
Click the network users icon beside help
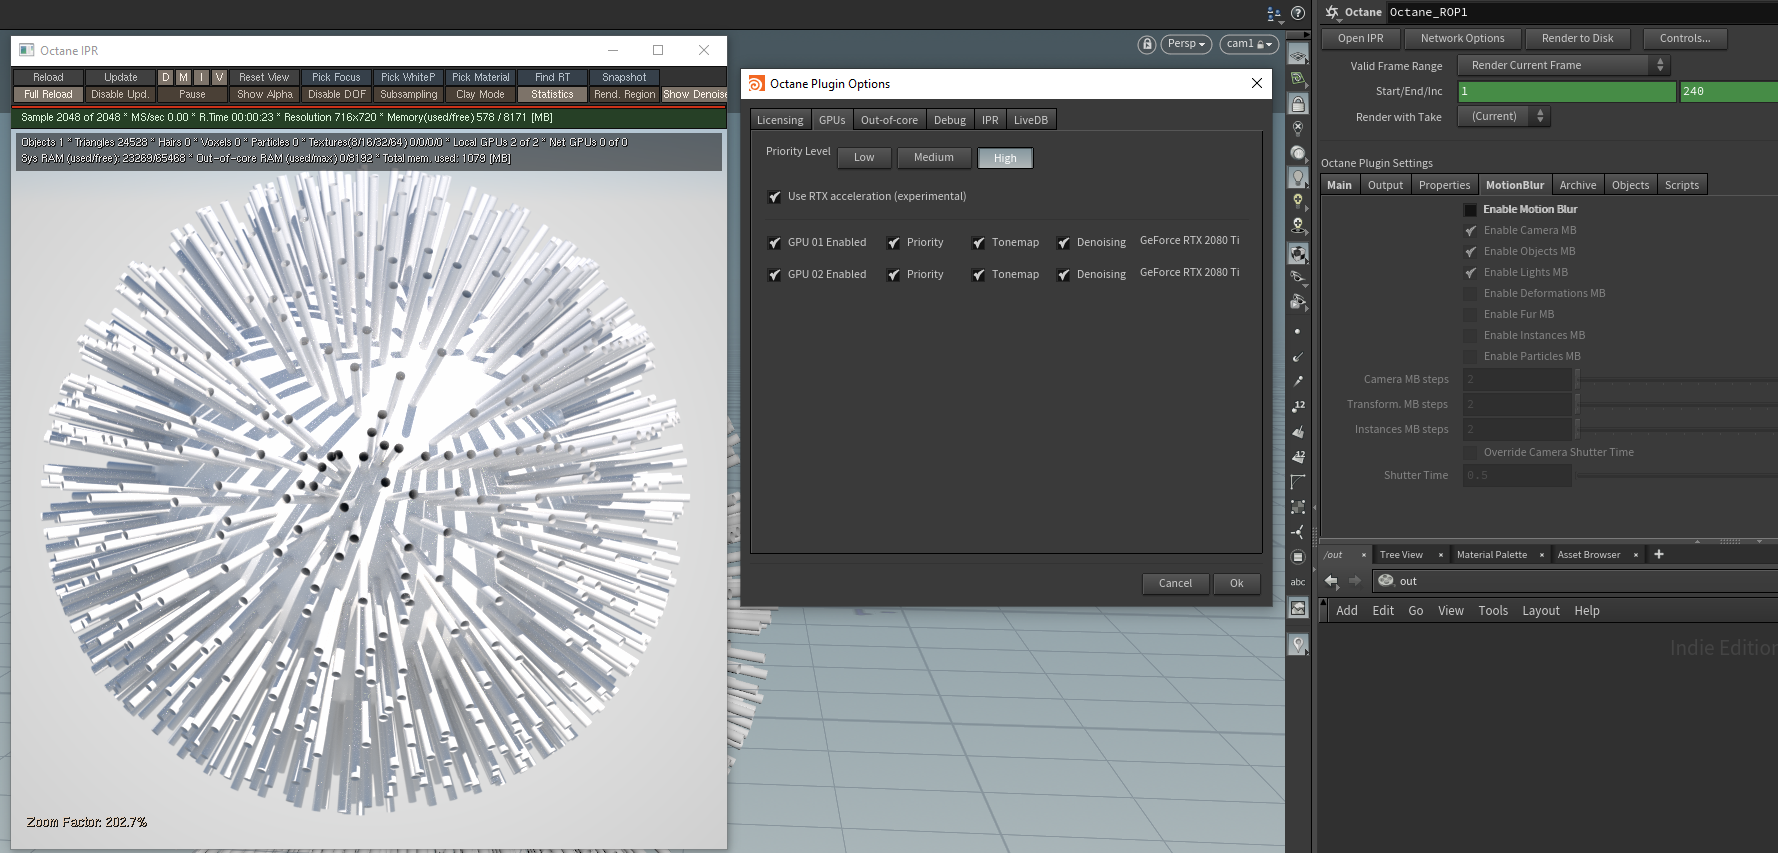[1274, 13]
